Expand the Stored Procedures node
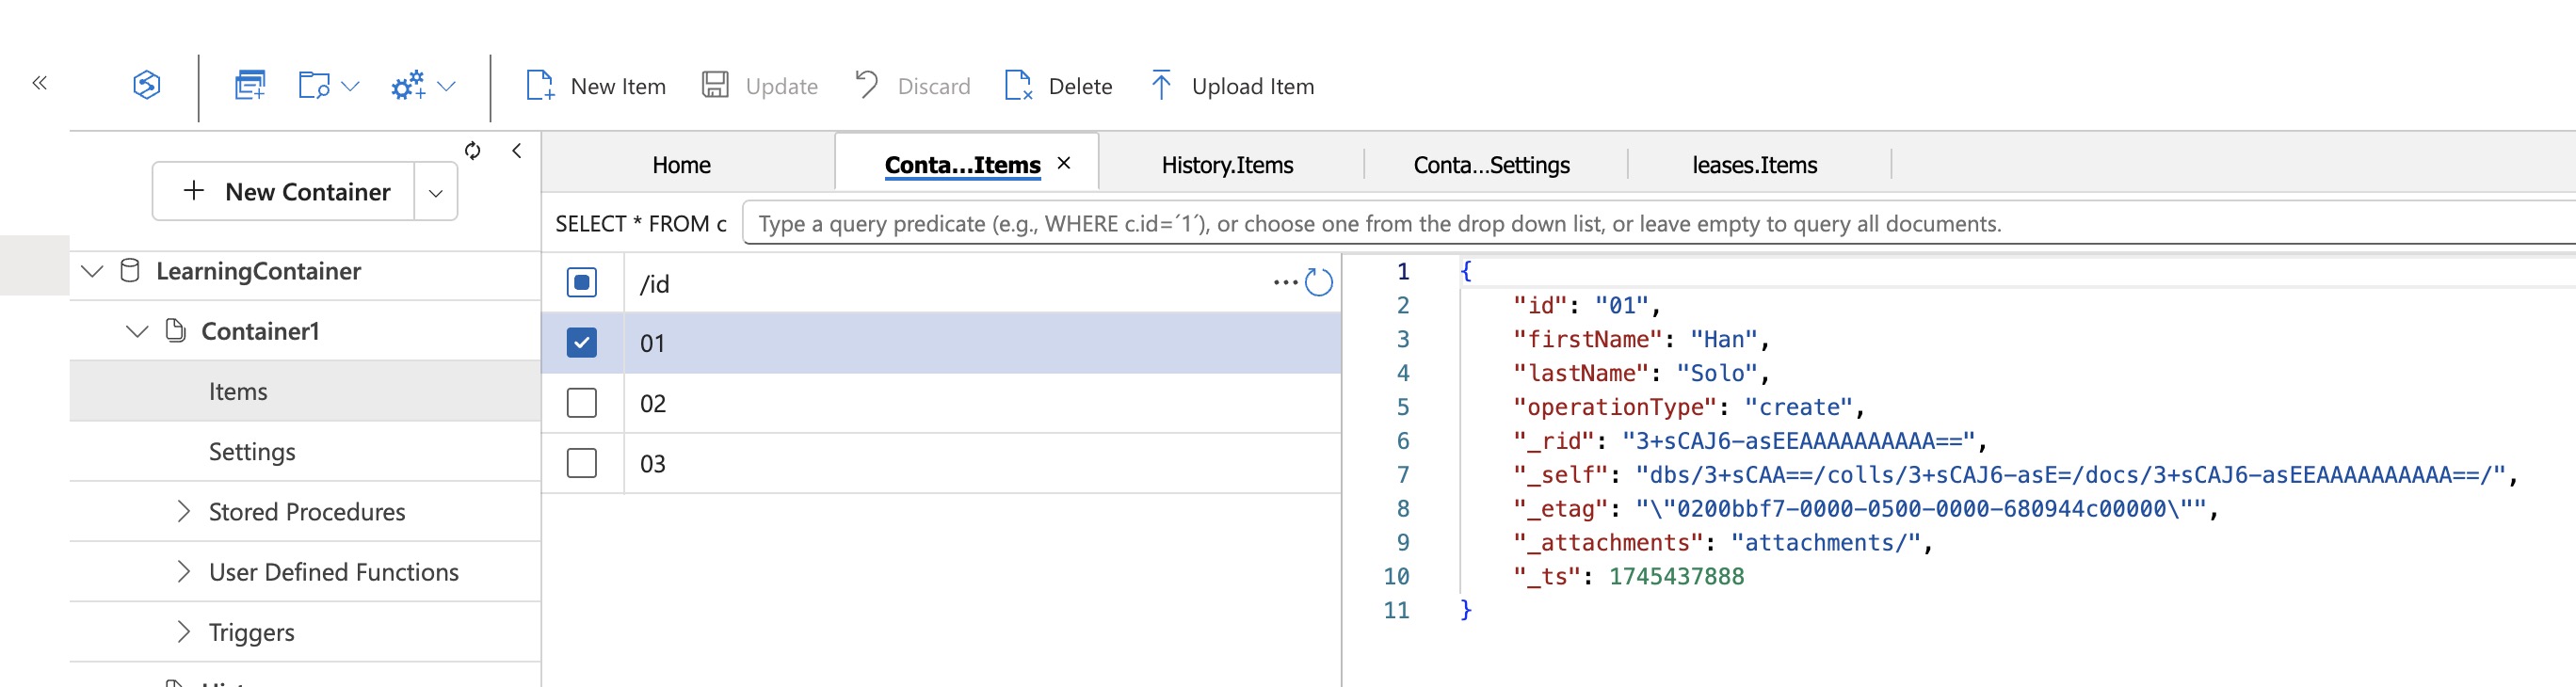This screenshot has height=687, width=2576. [x=183, y=512]
